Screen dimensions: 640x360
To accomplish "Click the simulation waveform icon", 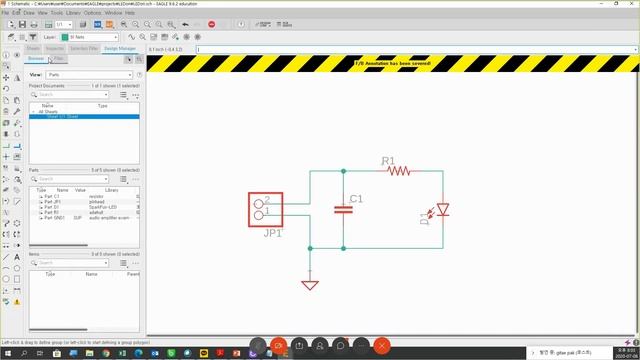I will [x=131, y=37].
